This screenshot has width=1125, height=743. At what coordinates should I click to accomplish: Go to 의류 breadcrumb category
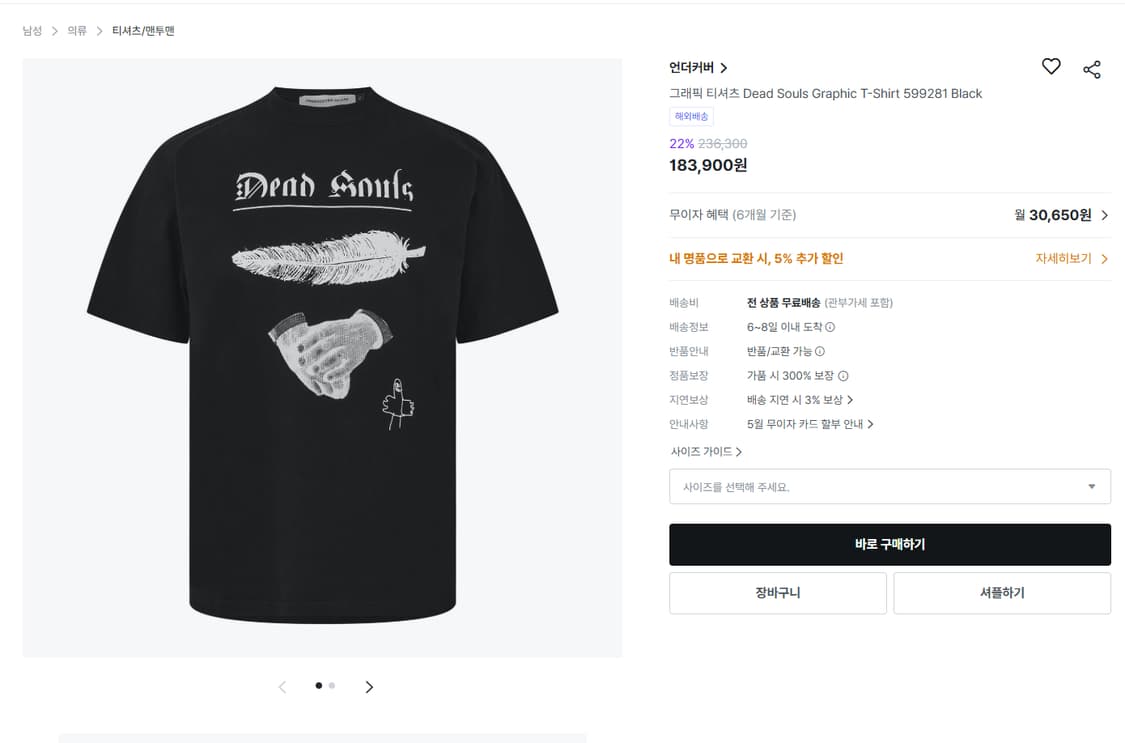pos(77,31)
